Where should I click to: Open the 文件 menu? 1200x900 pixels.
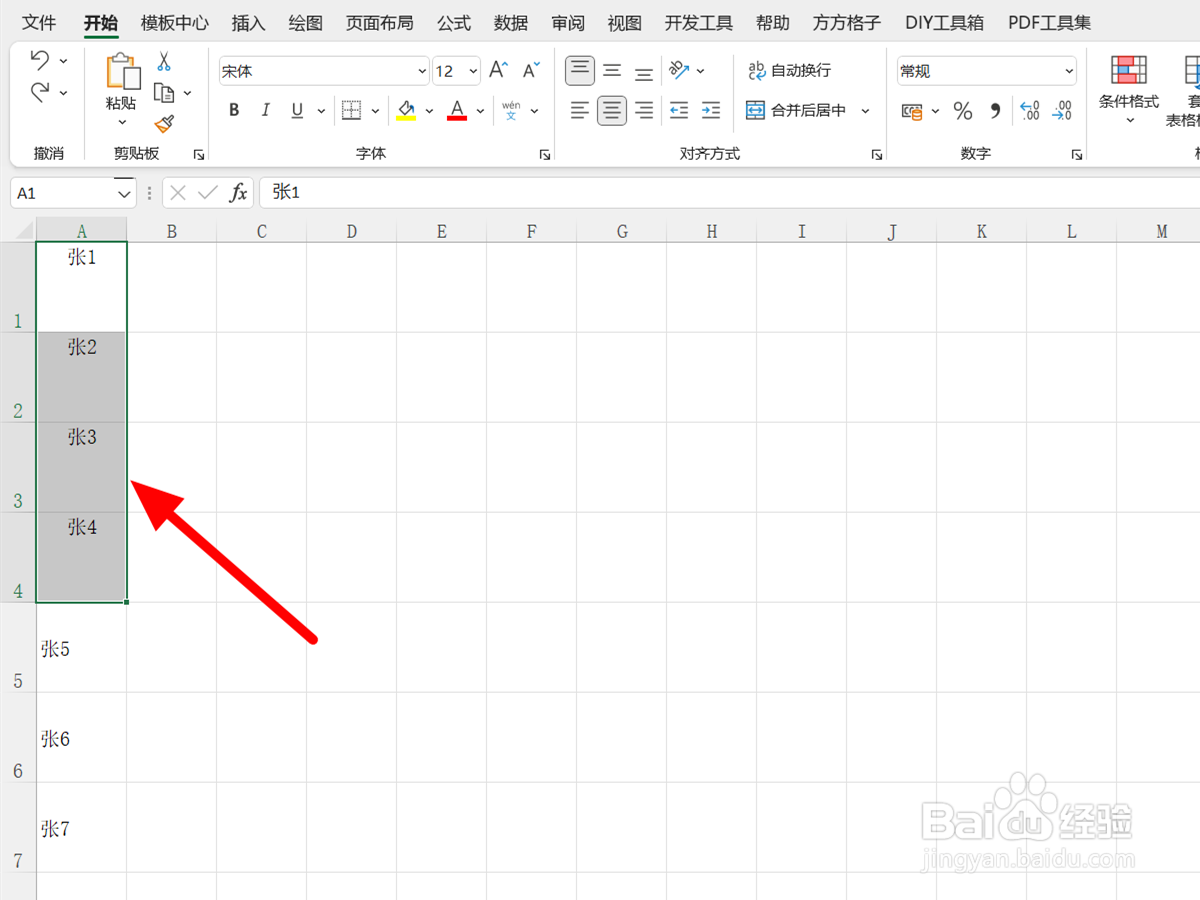click(x=39, y=22)
